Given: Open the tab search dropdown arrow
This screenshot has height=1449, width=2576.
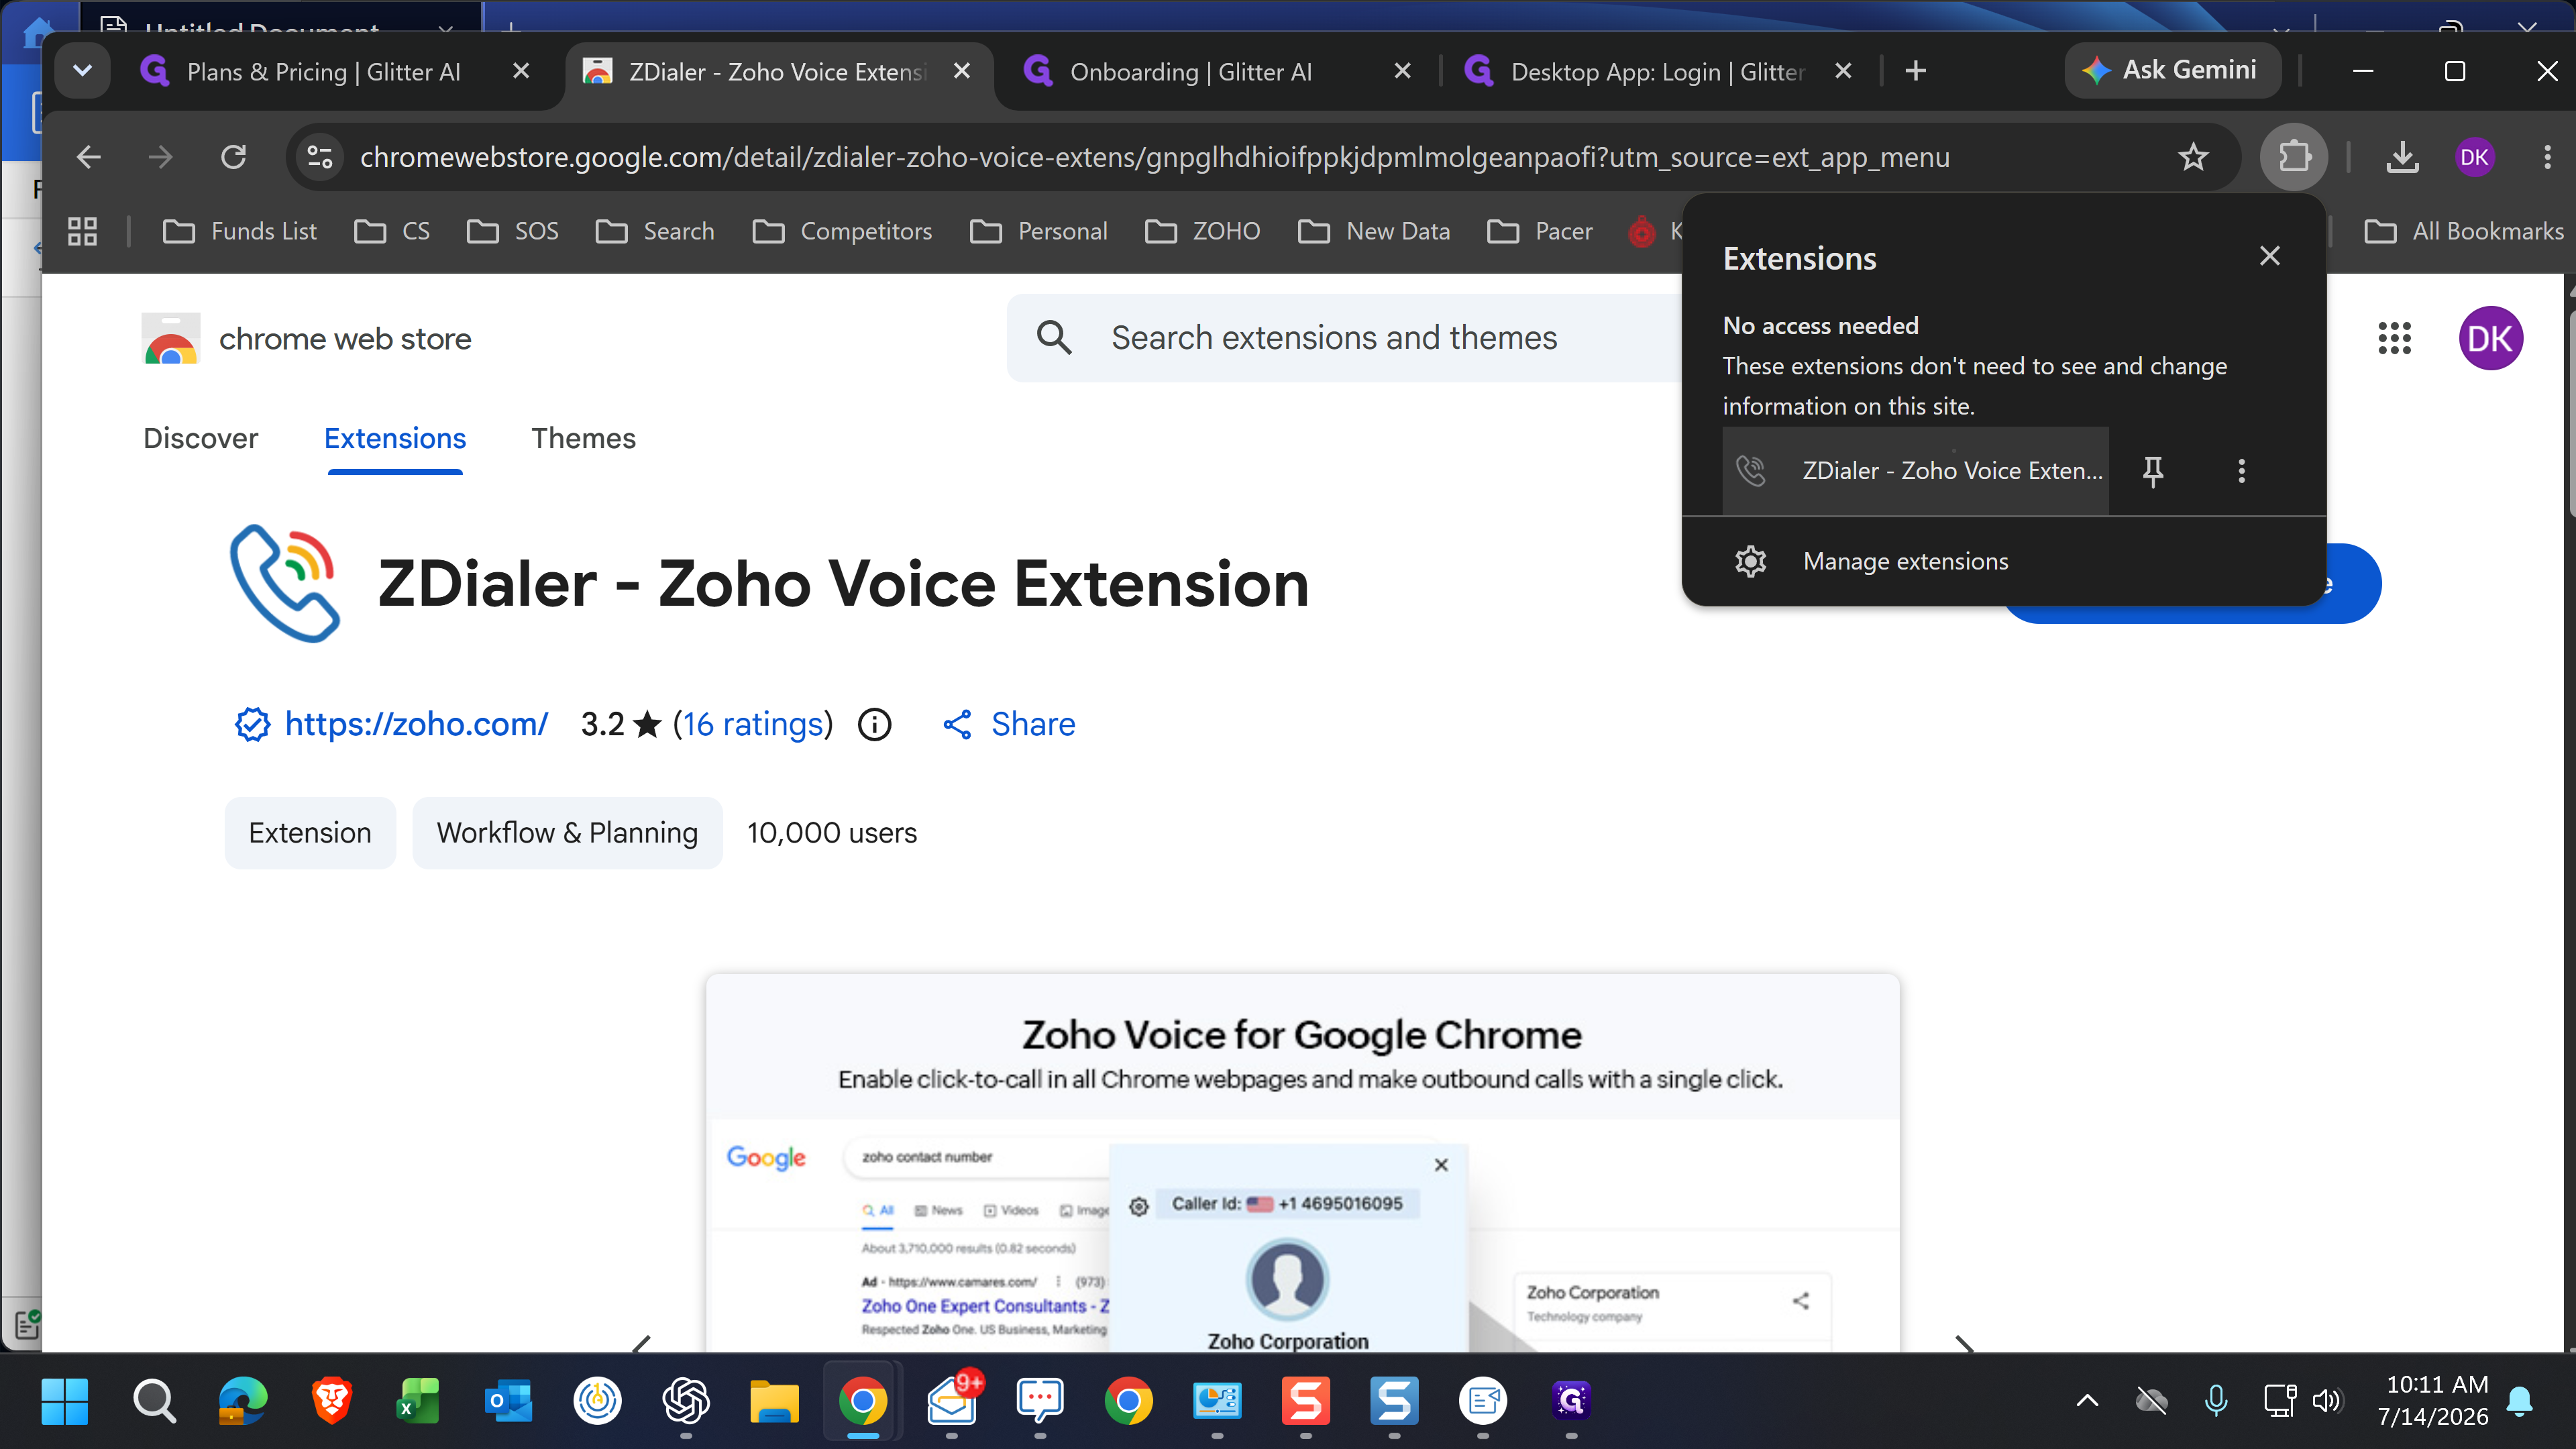Looking at the screenshot, I should [x=82, y=71].
